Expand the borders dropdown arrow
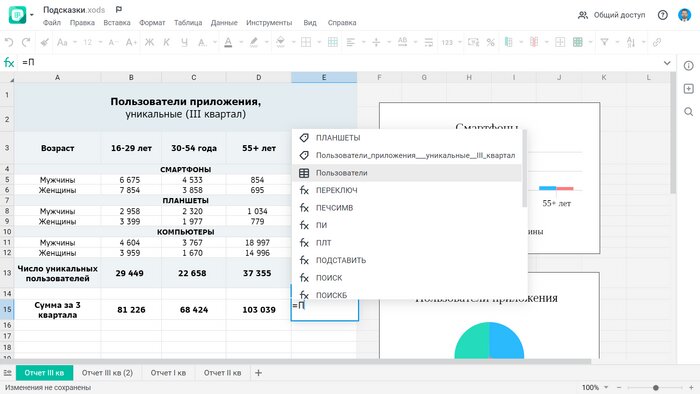 tap(319, 42)
